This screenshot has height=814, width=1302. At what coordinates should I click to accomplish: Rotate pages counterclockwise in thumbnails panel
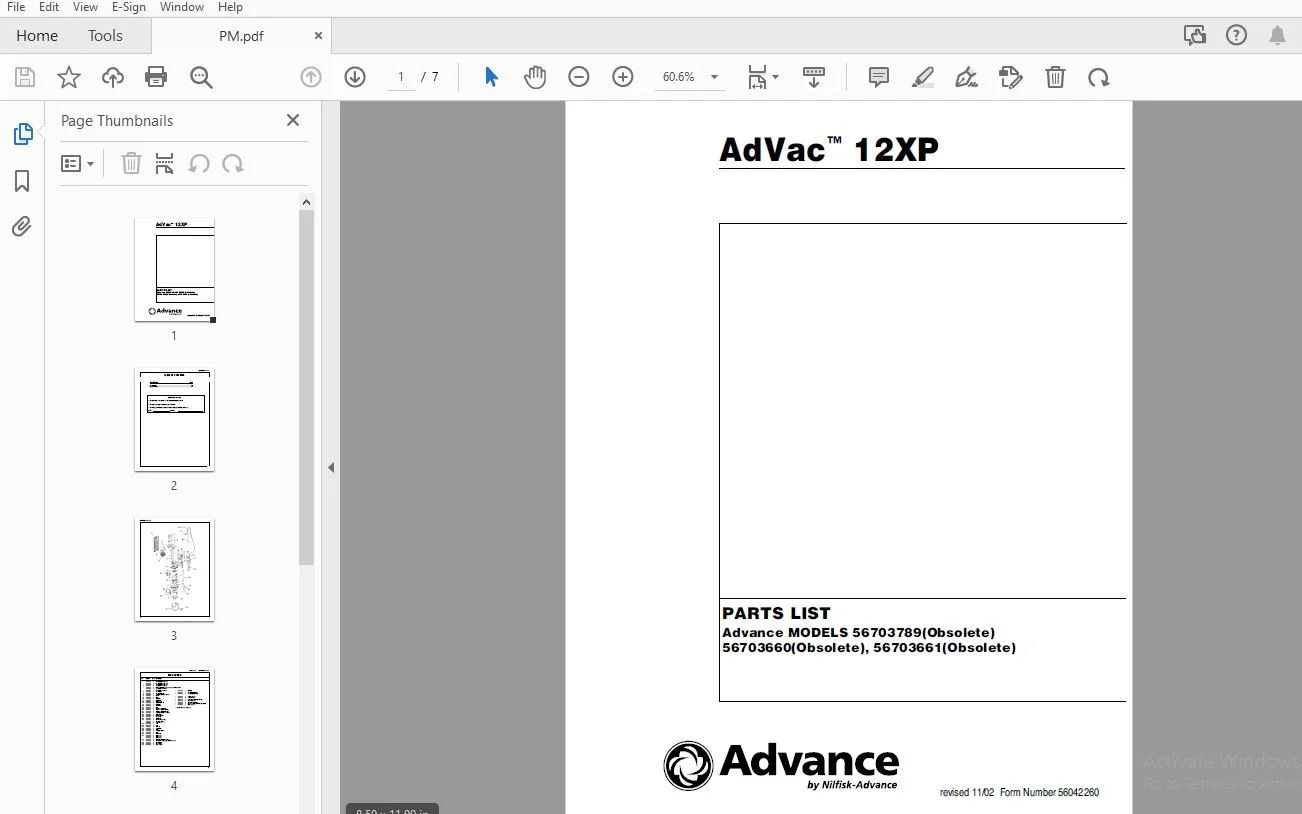pyautogui.click(x=199, y=163)
